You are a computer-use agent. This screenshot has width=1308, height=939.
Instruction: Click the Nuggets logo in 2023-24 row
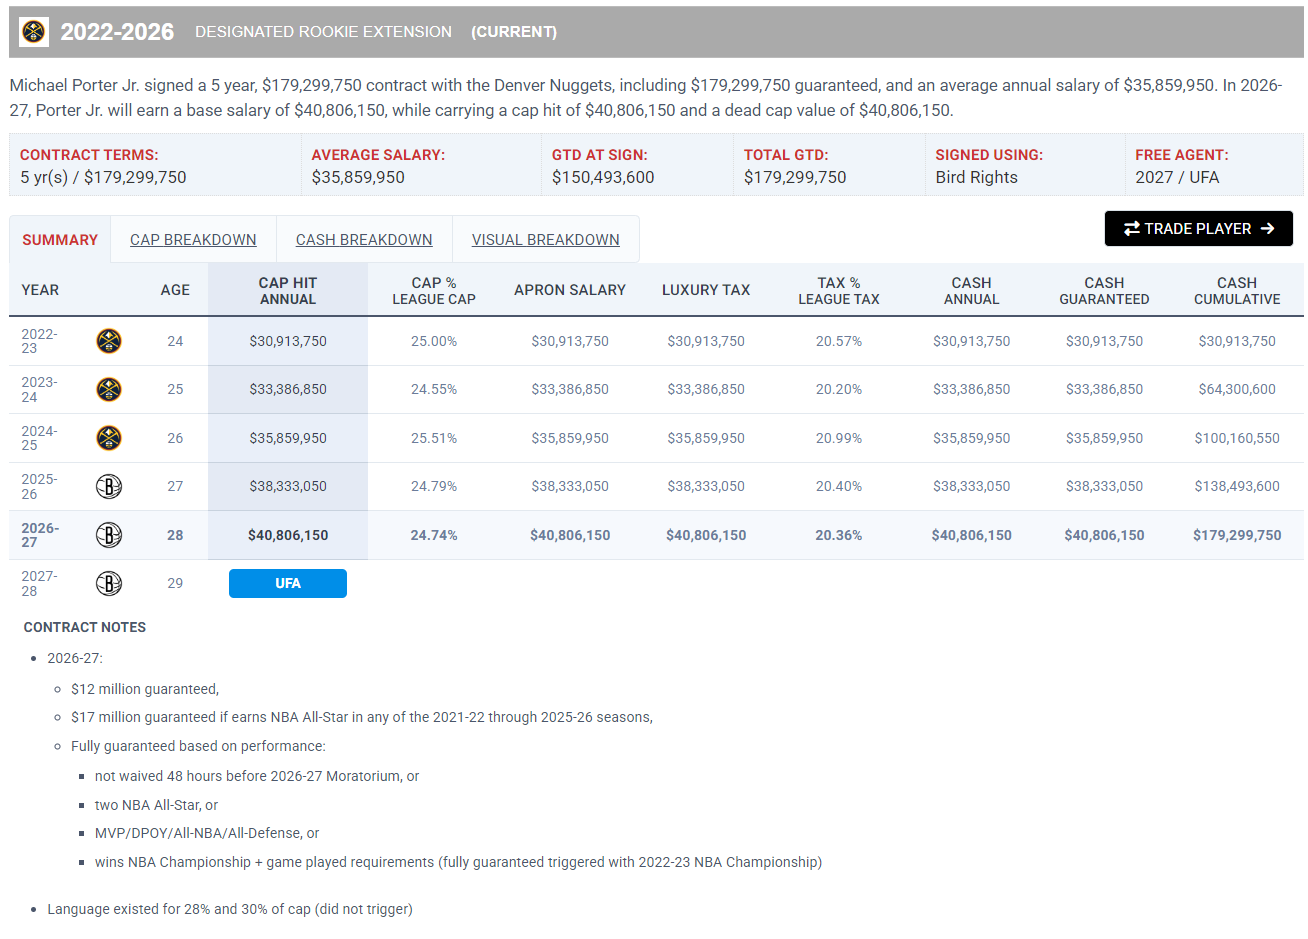(109, 389)
